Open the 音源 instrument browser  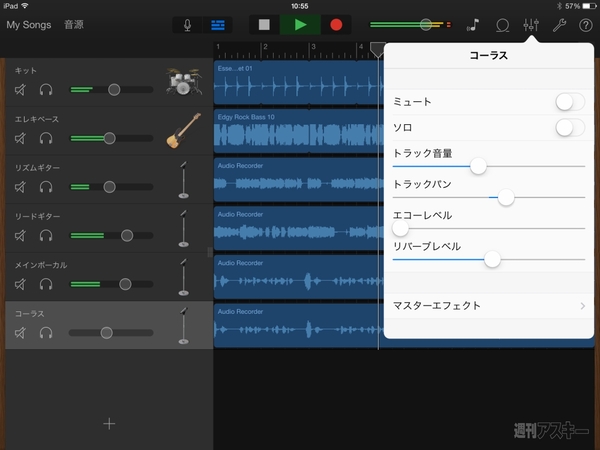75,23
